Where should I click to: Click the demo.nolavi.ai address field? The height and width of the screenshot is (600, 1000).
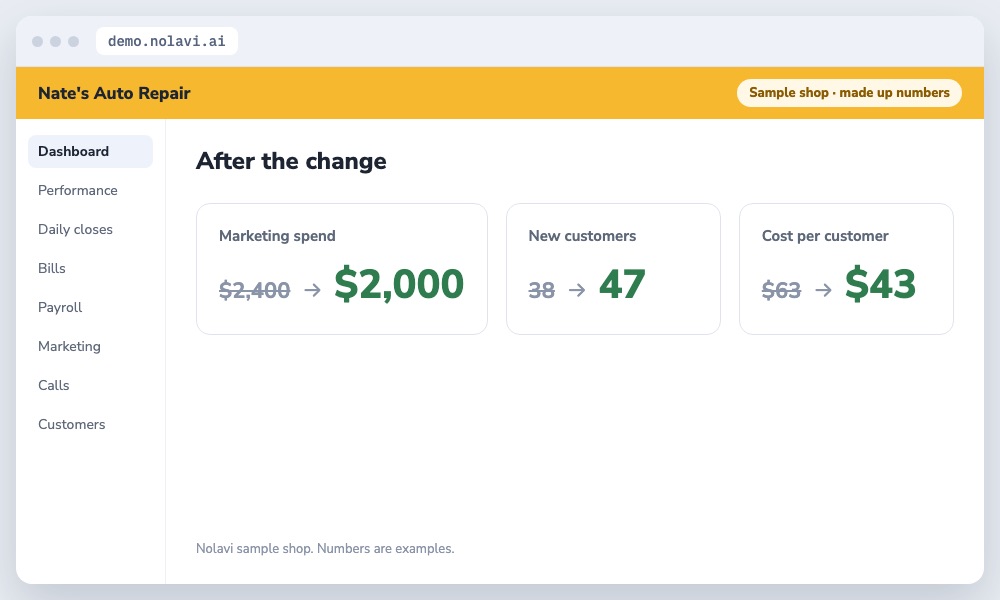(166, 41)
